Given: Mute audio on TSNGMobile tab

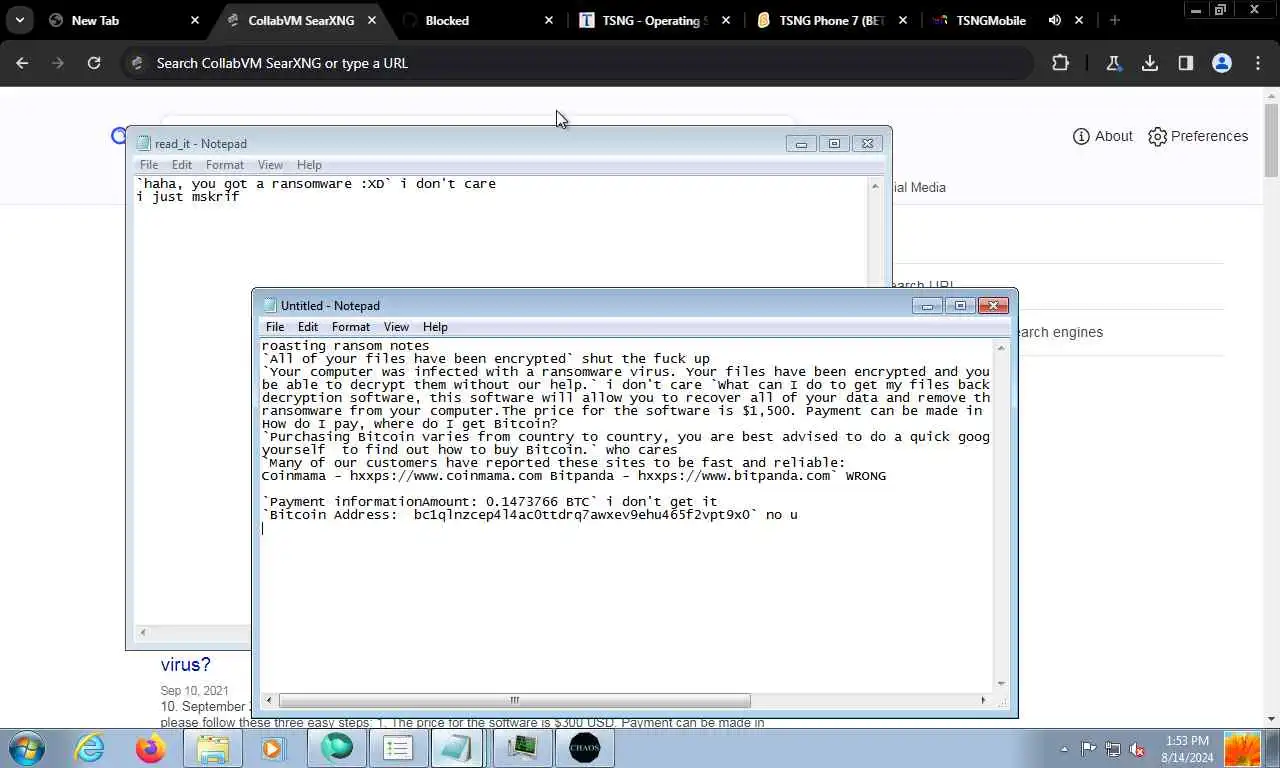Looking at the screenshot, I should click(x=1054, y=20).
